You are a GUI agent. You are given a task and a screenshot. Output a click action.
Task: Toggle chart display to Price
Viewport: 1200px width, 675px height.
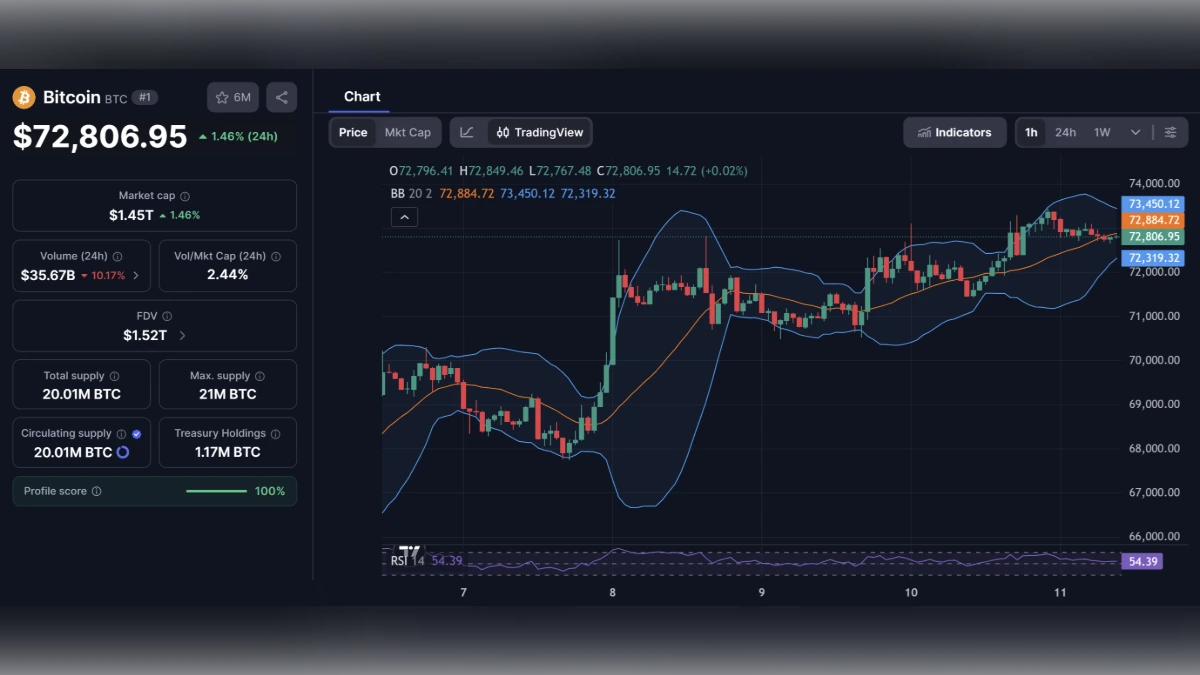tap(352, 132)
